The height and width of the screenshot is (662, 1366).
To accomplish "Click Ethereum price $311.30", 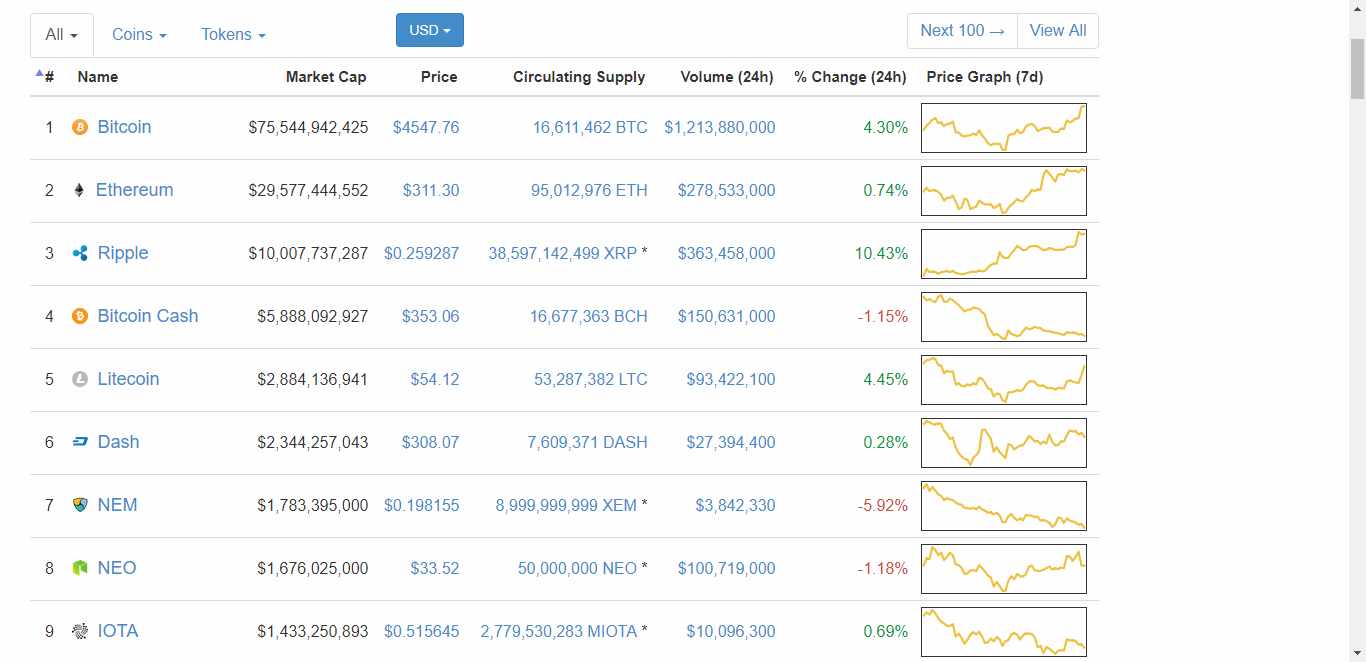I will click(431, 191).
